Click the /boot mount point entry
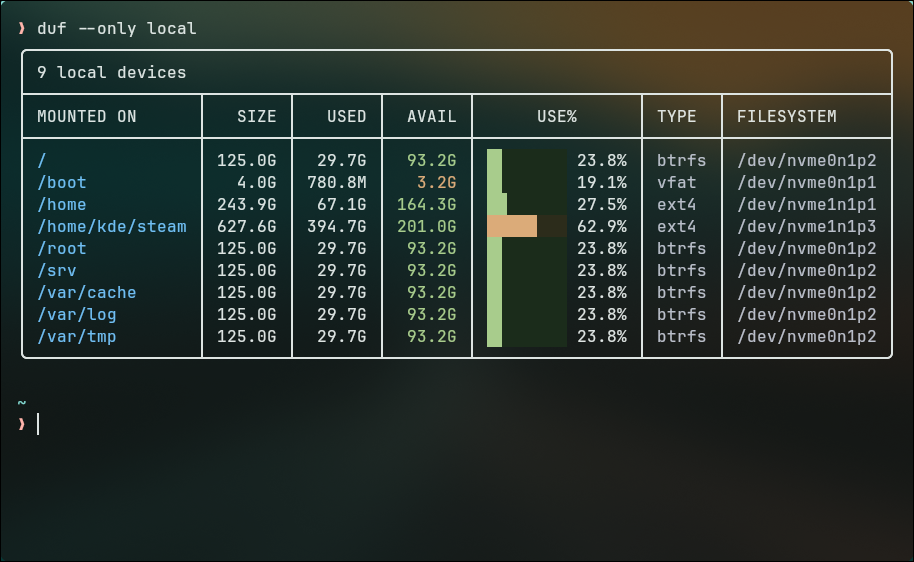 click(62, 182)
